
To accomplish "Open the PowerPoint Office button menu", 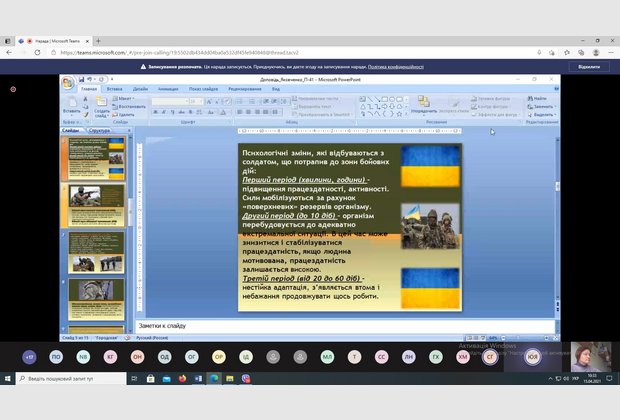I will tap(67, 82).
